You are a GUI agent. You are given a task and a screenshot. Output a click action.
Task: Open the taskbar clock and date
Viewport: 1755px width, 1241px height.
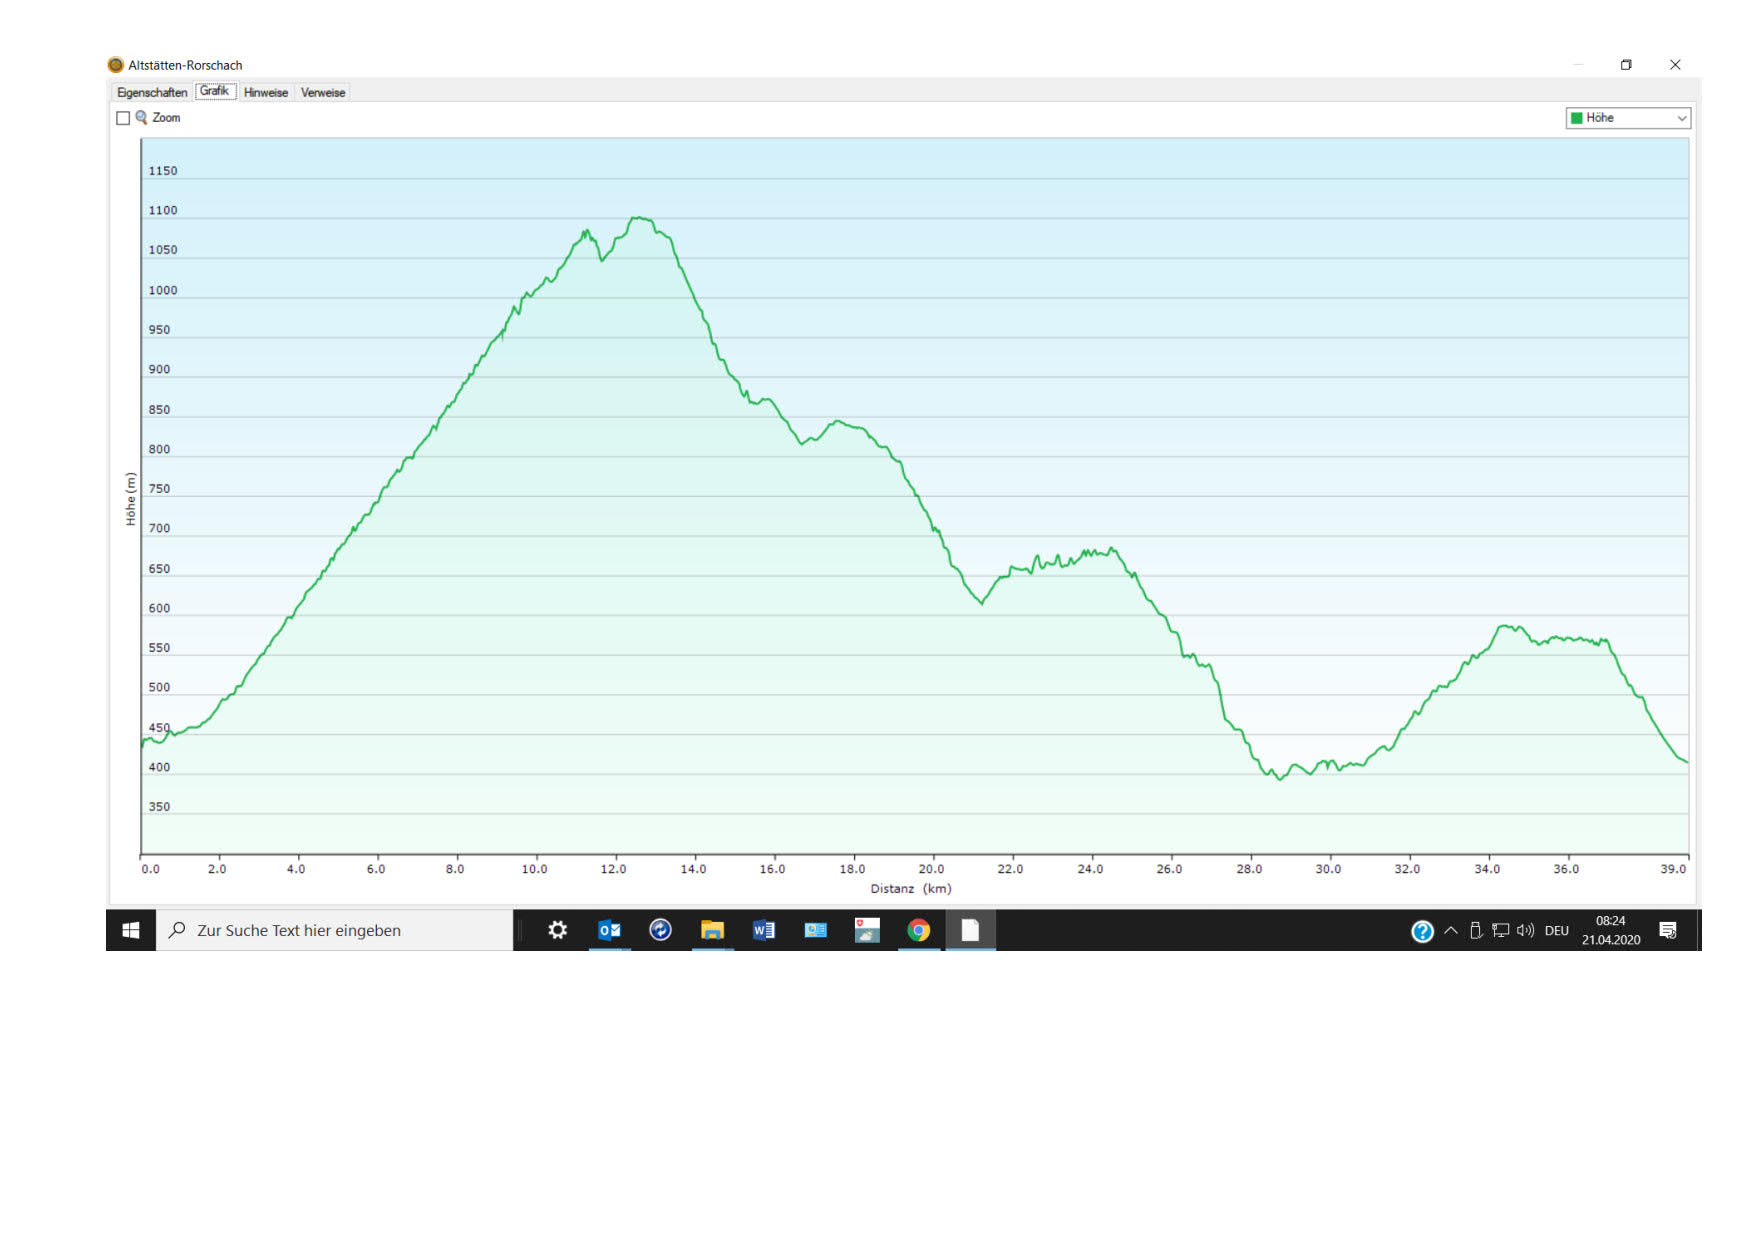(1610, 930)
